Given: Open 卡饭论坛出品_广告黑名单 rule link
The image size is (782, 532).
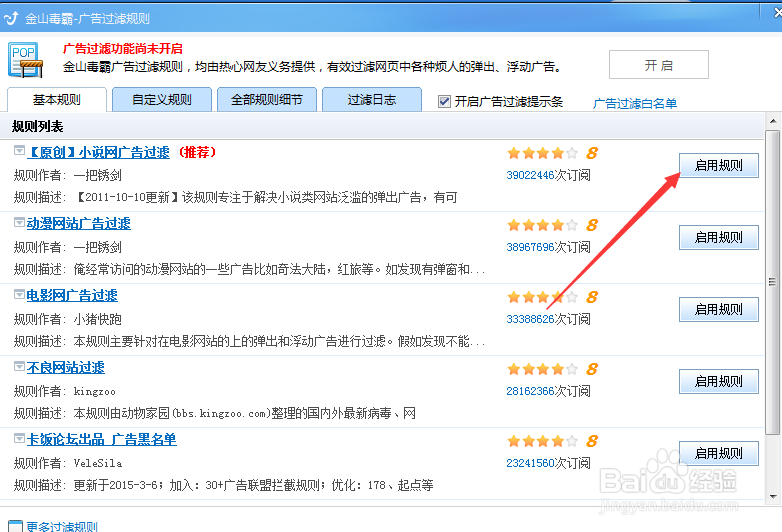Looking at the screenshot, I should click(x=102, y=439).
